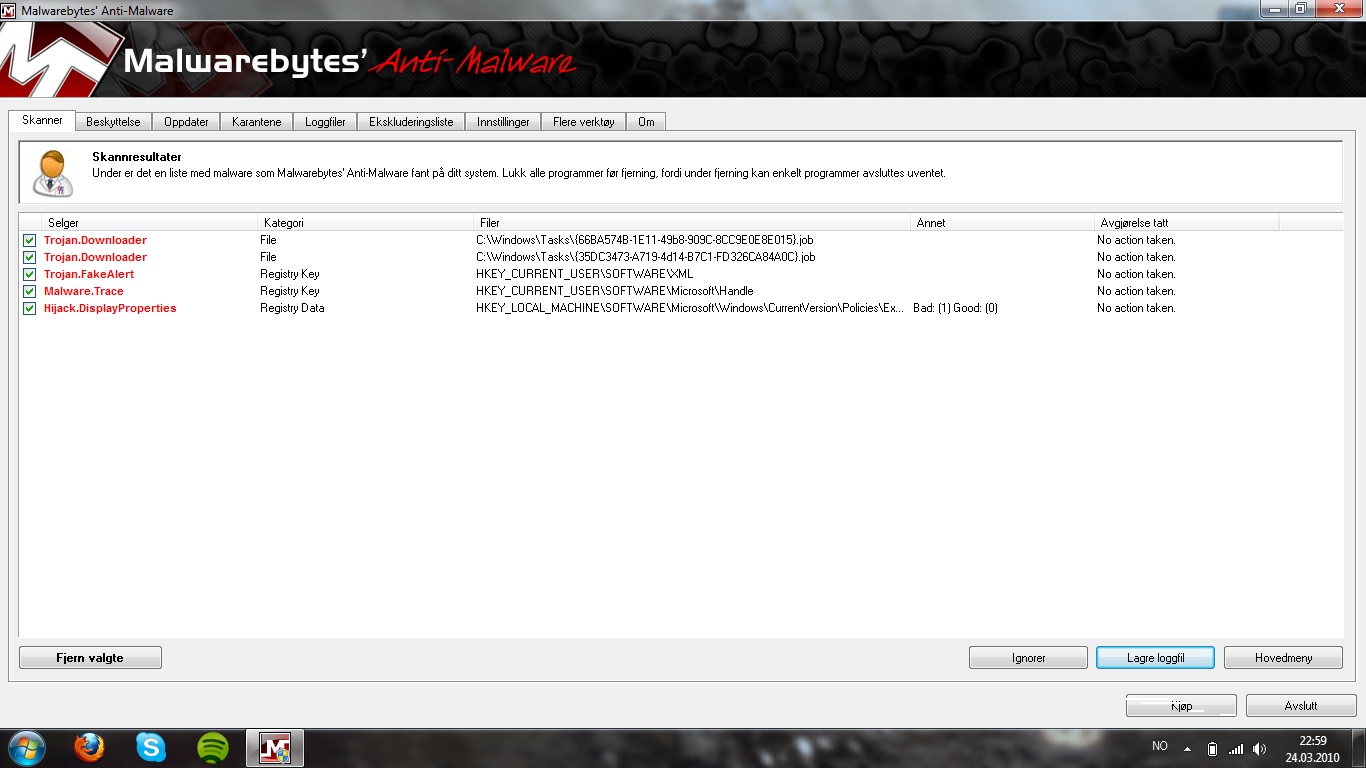The height and width of the screenshot is (768, 1366).
Task: Click the {66BA574B job file path
Action: tap(645, 240)
